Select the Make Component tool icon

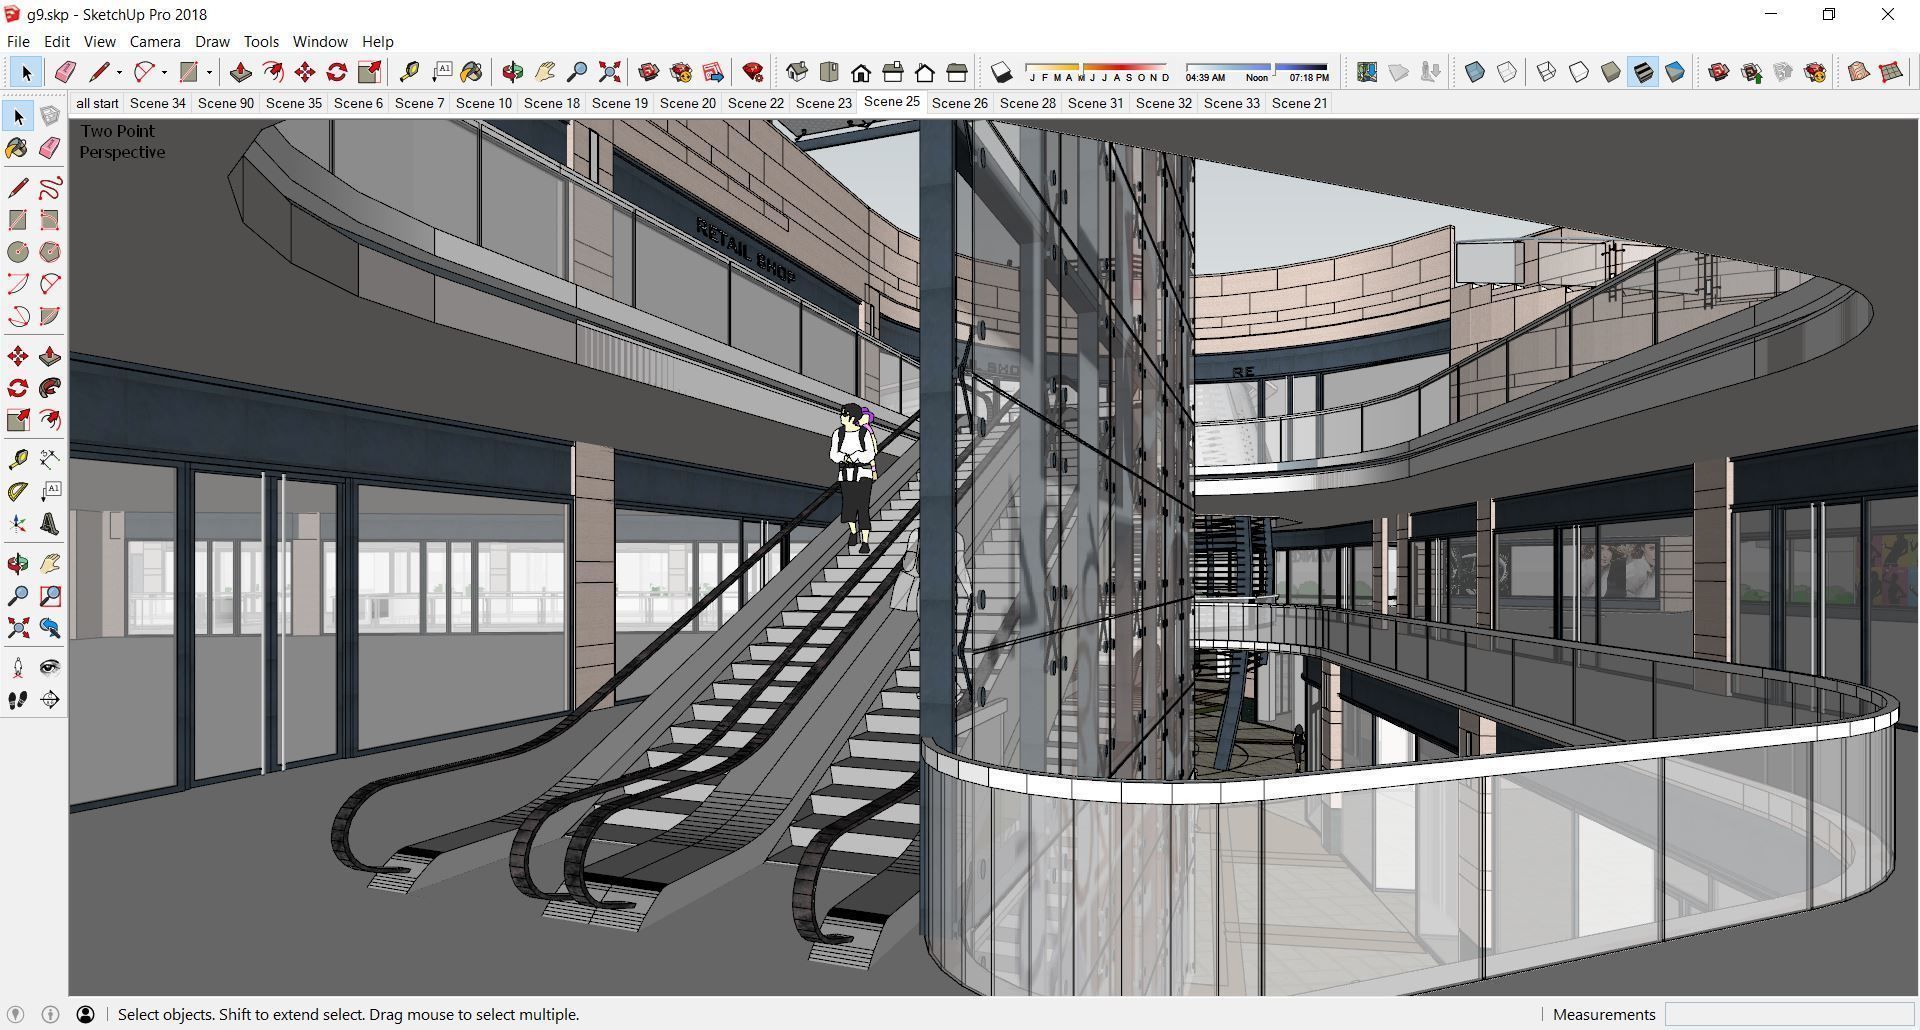[50, 116]
